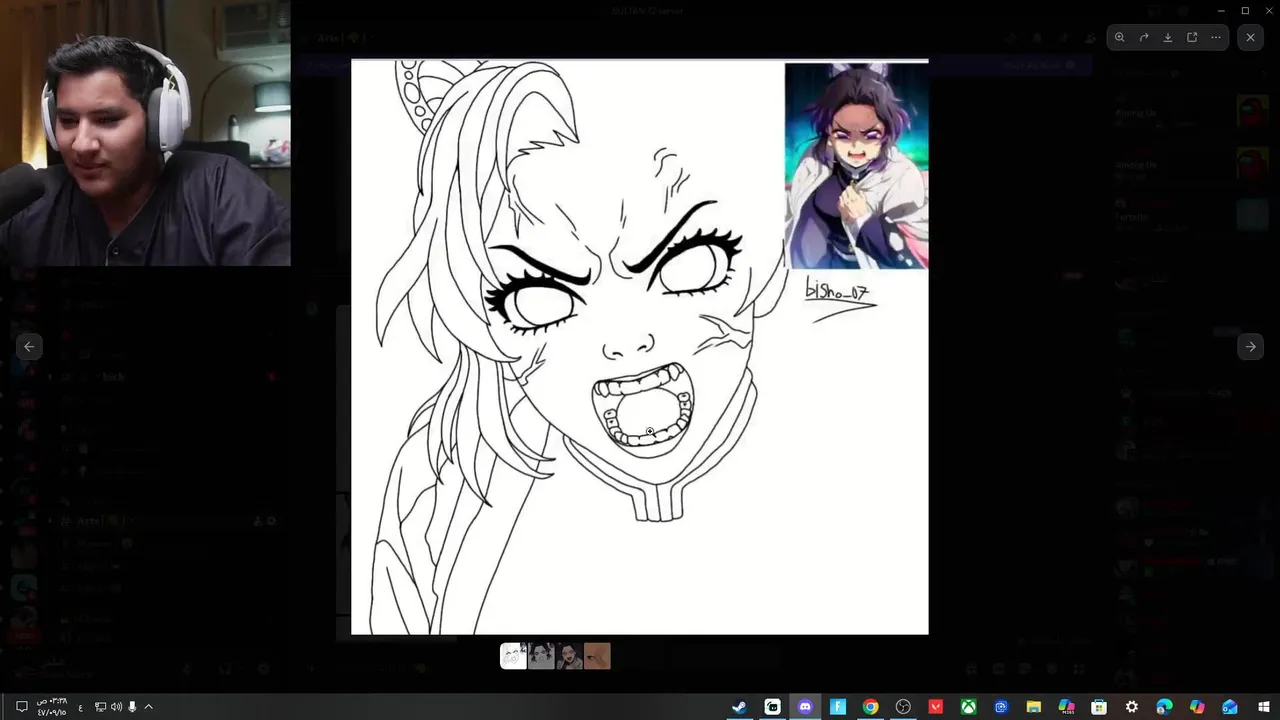Screen dimensions: 1280x720
Task: Close the Discord image viewer
Action: [x=1250, y=37]
